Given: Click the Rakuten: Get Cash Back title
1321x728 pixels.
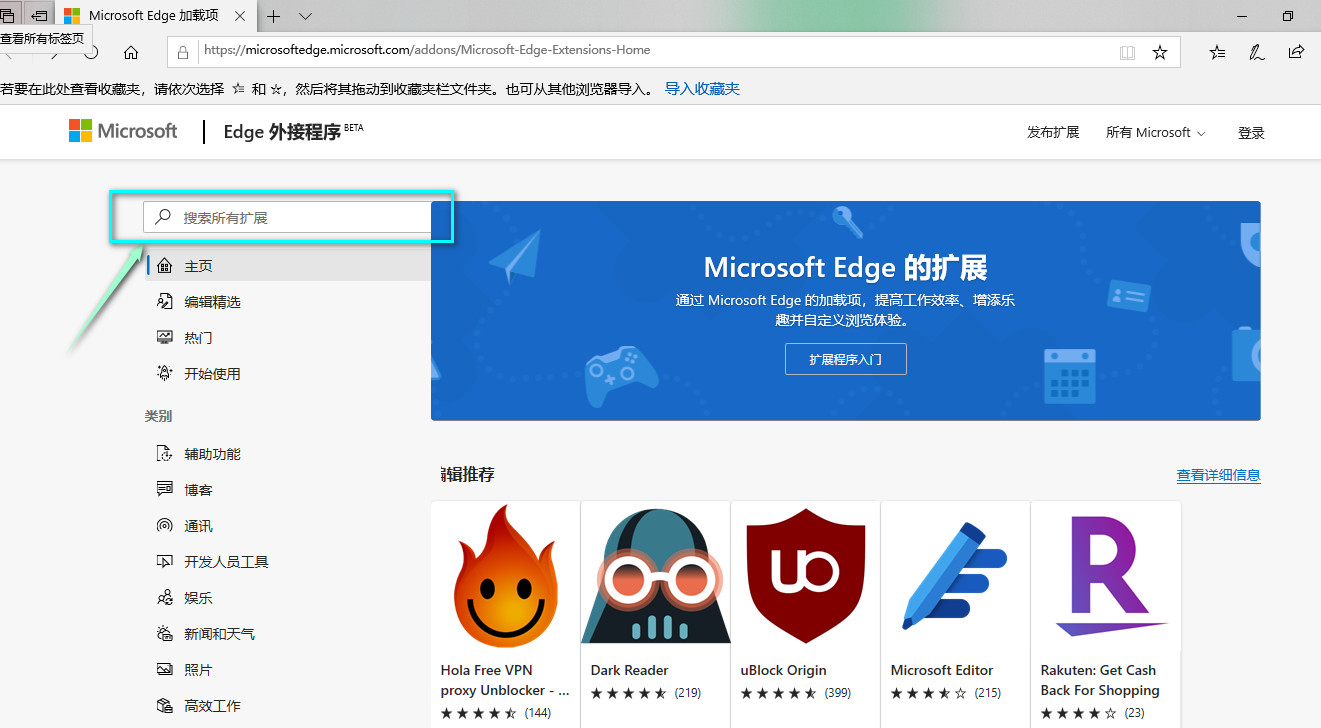Looking at the screenshot, I should (x=1100, y=680).
